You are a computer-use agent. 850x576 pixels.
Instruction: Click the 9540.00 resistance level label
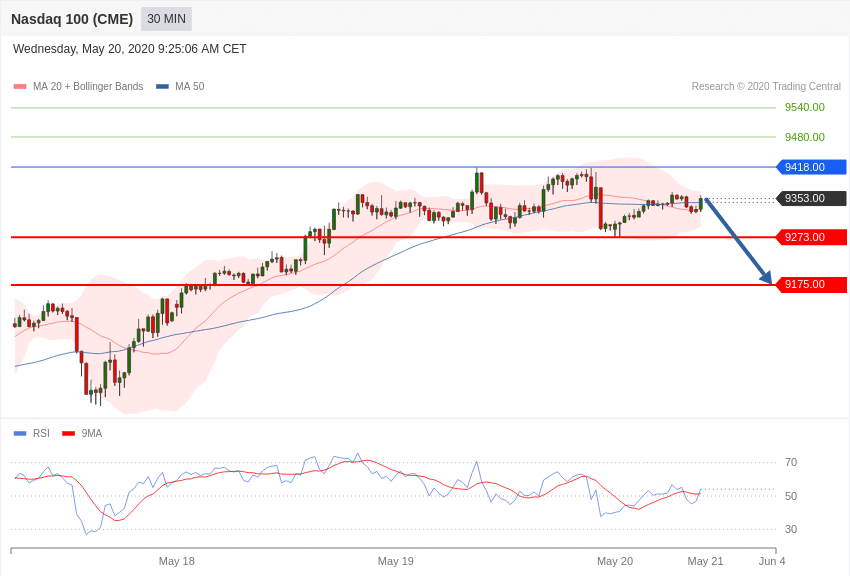click(804, 107)
